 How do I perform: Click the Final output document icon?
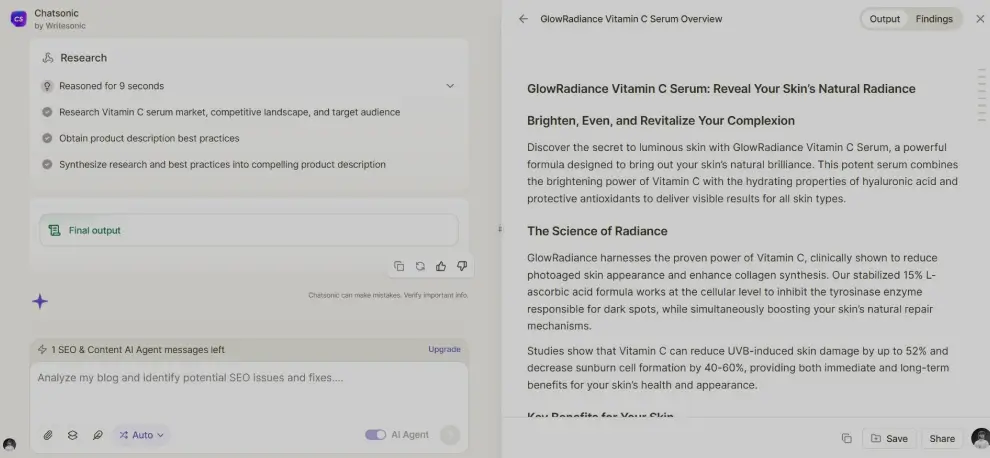point(55,230)
